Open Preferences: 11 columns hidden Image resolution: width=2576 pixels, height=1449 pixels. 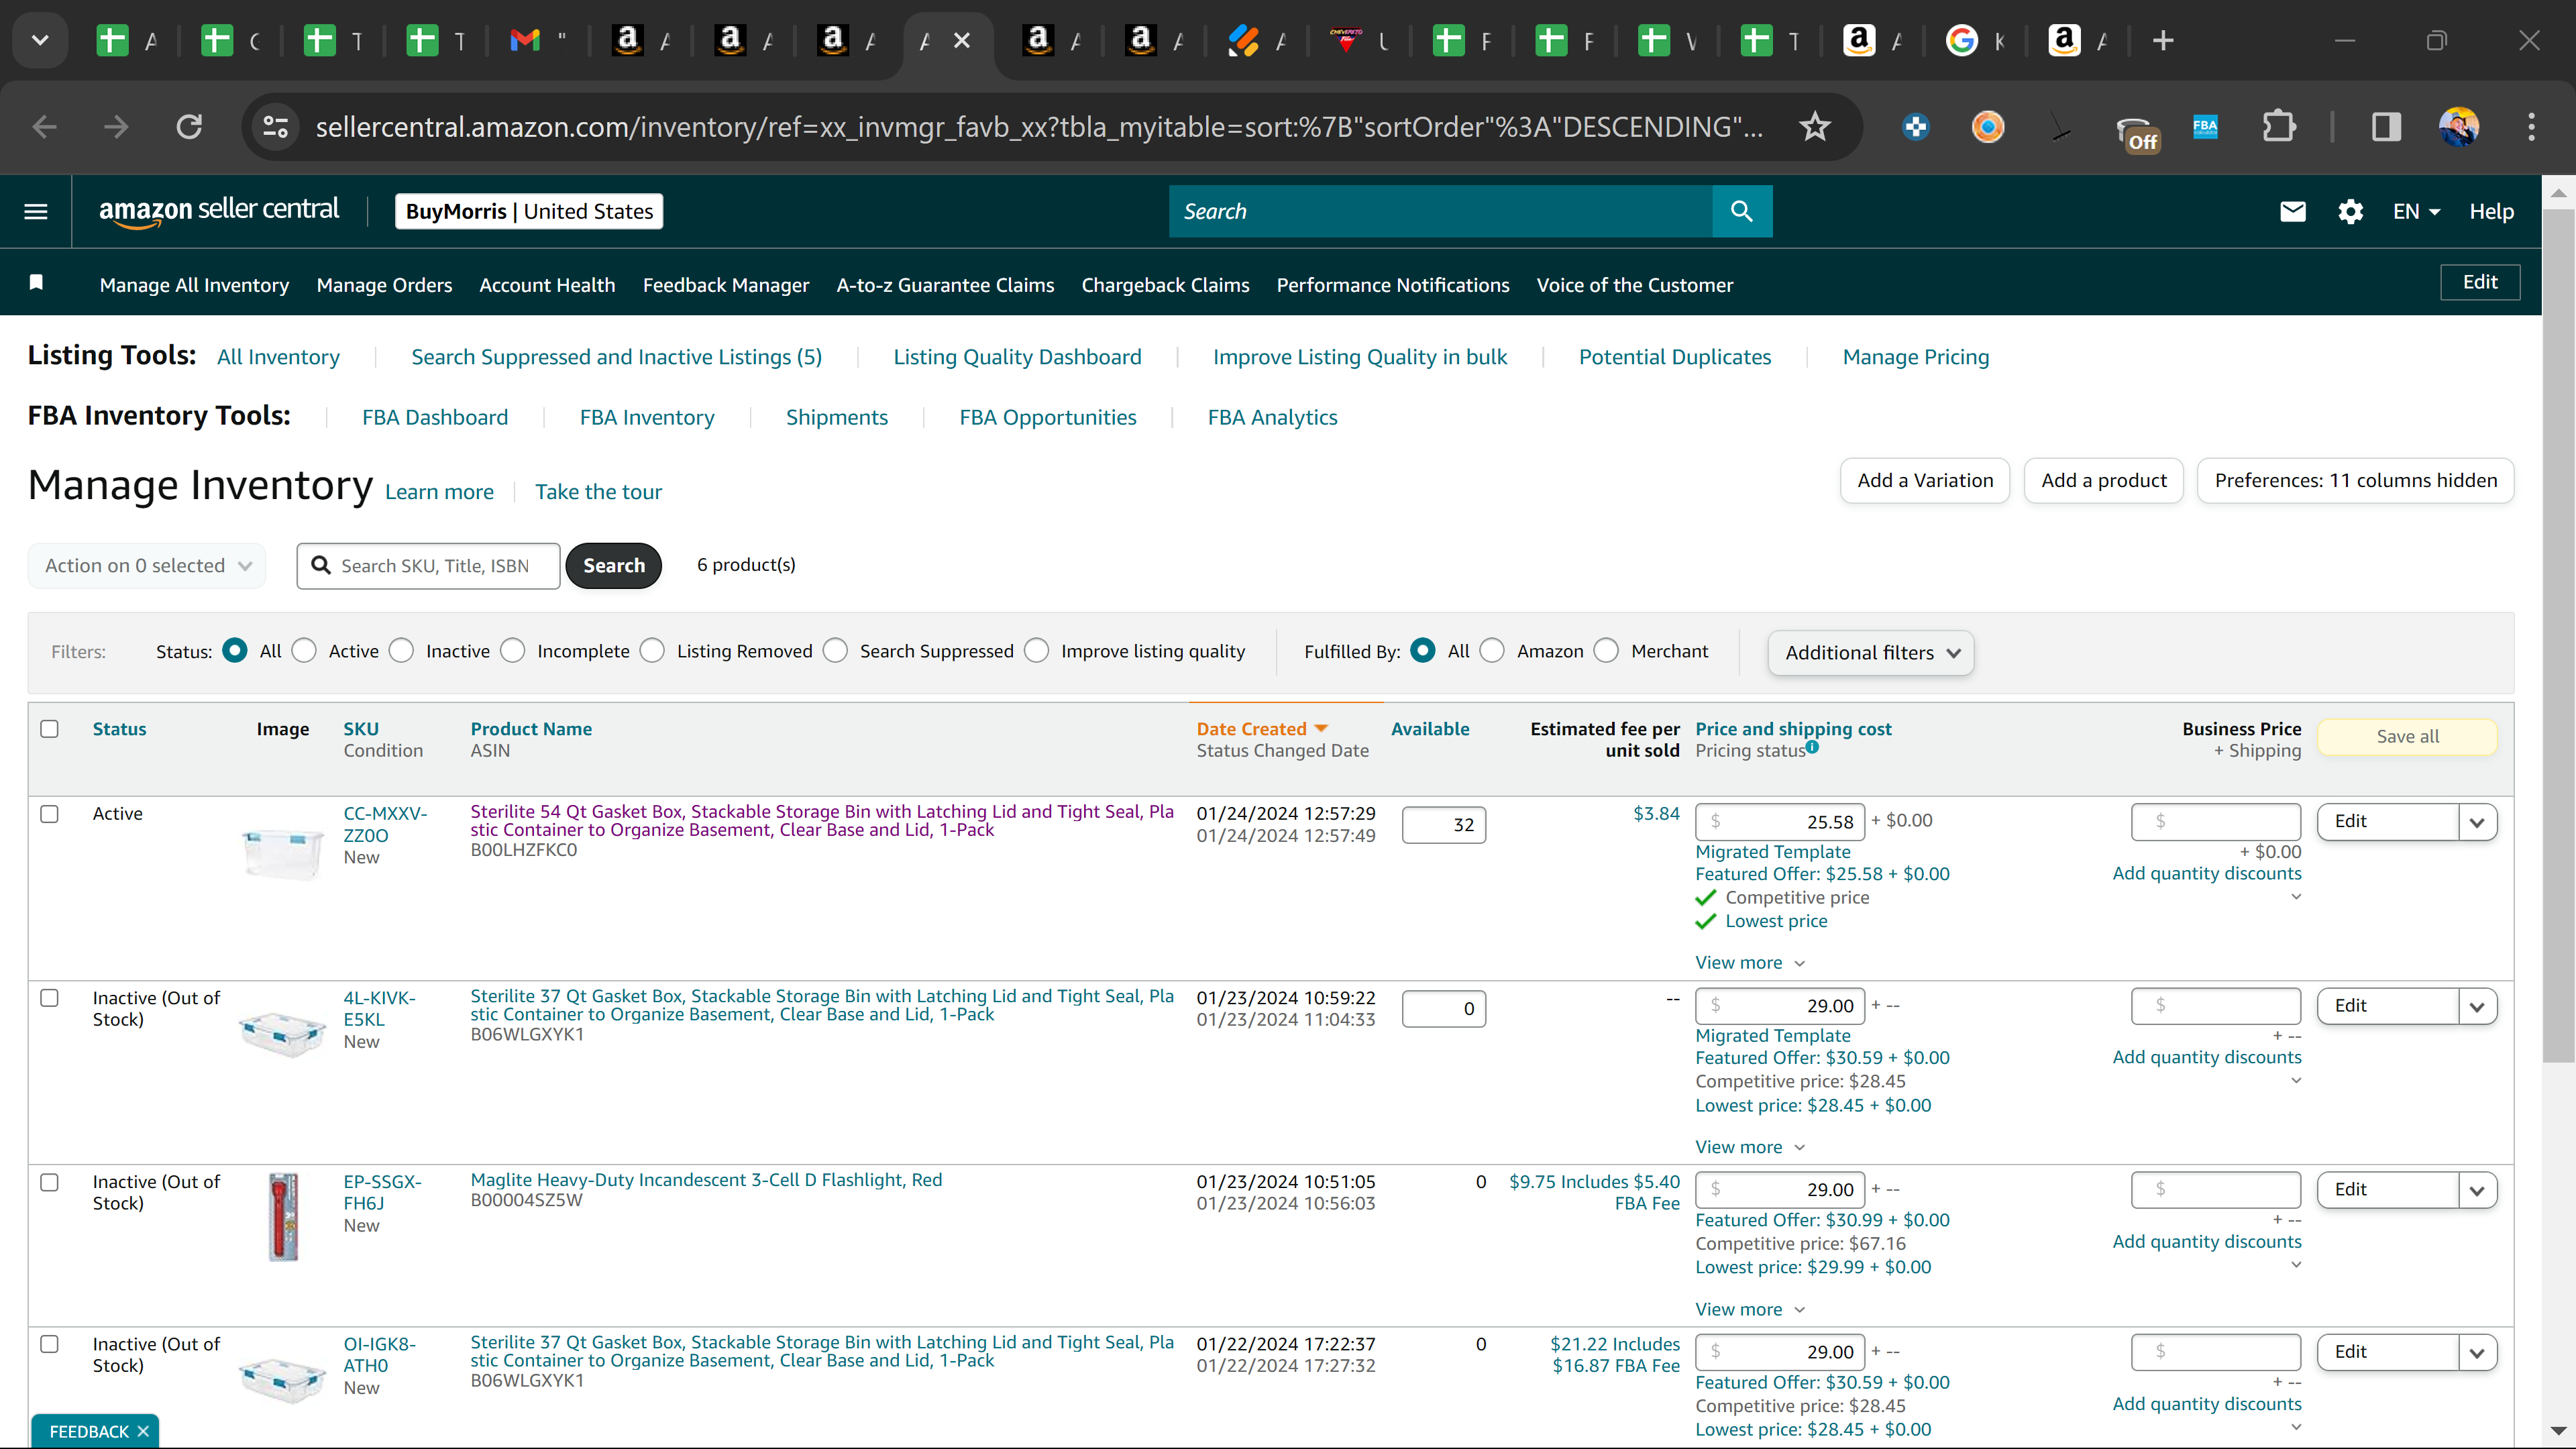click(x=2355, y=480)
